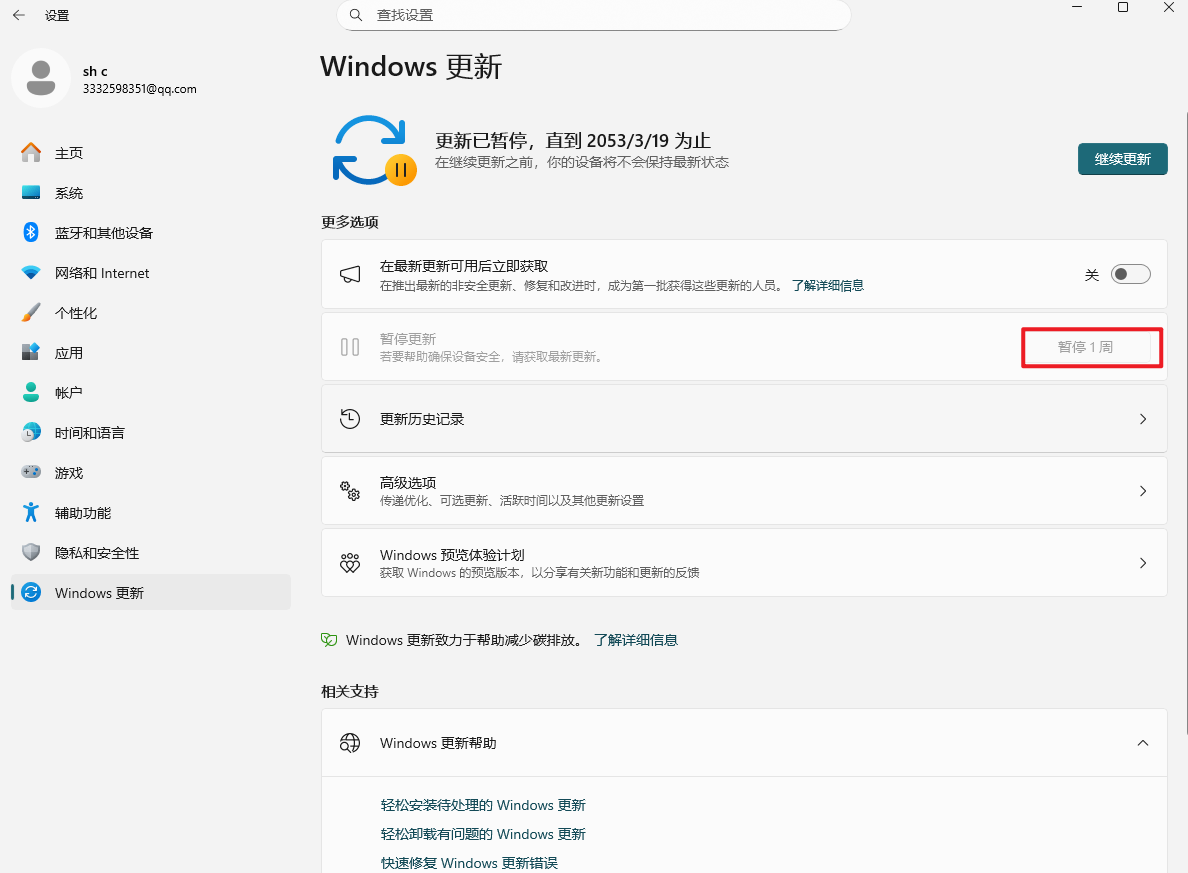
Task: Click the 帐户 person icon
Action: [31, 393]
